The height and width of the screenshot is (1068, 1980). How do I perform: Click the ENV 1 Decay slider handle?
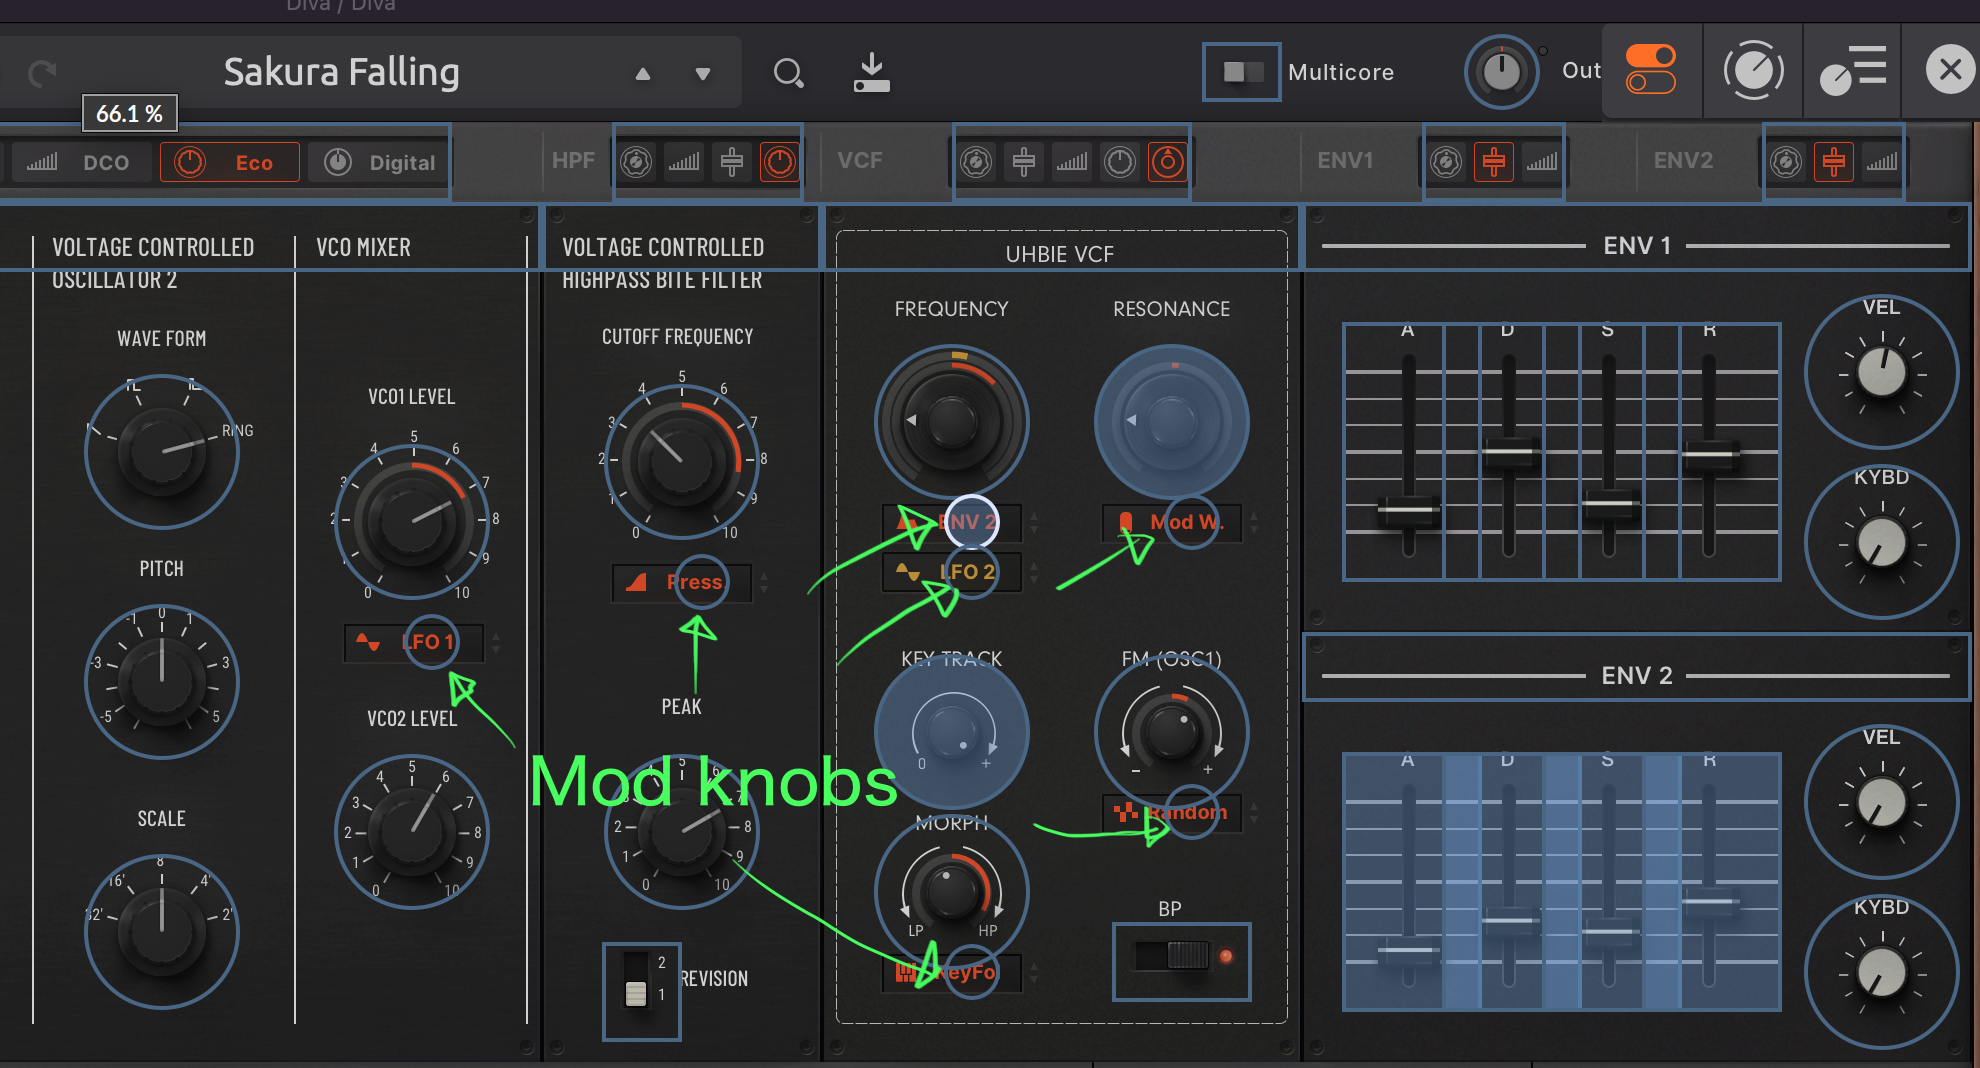coord(1508,453)
